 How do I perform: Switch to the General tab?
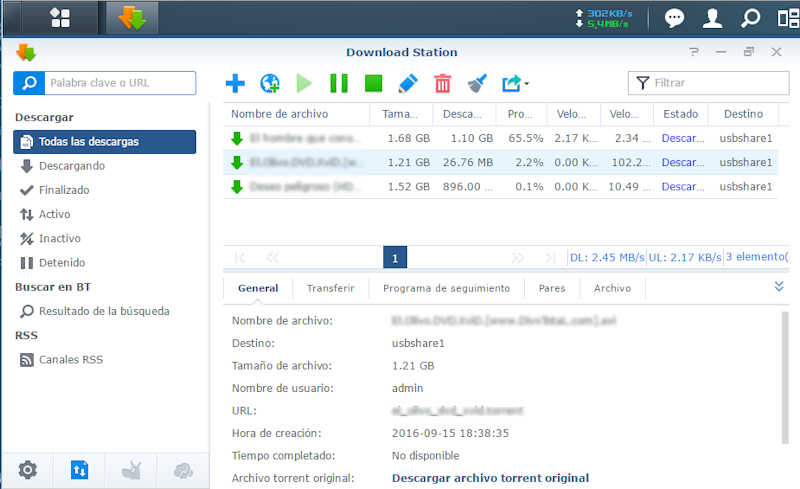[258, 288]
